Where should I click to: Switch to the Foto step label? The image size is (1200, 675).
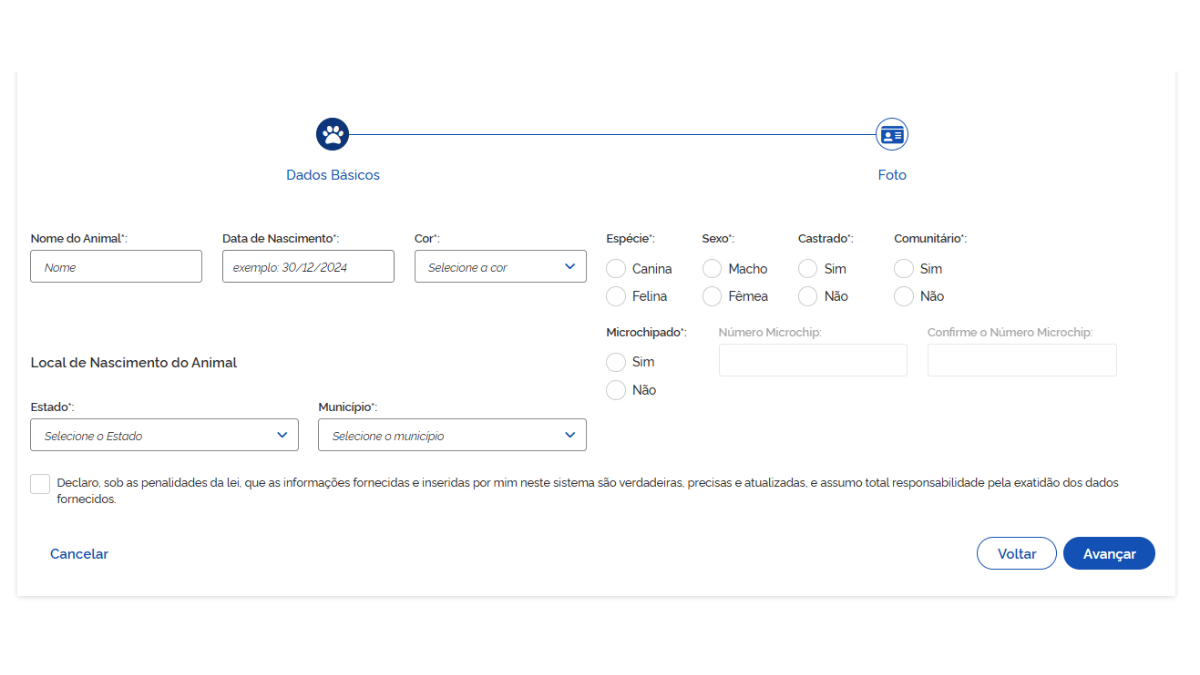click(x=892, y=175)
